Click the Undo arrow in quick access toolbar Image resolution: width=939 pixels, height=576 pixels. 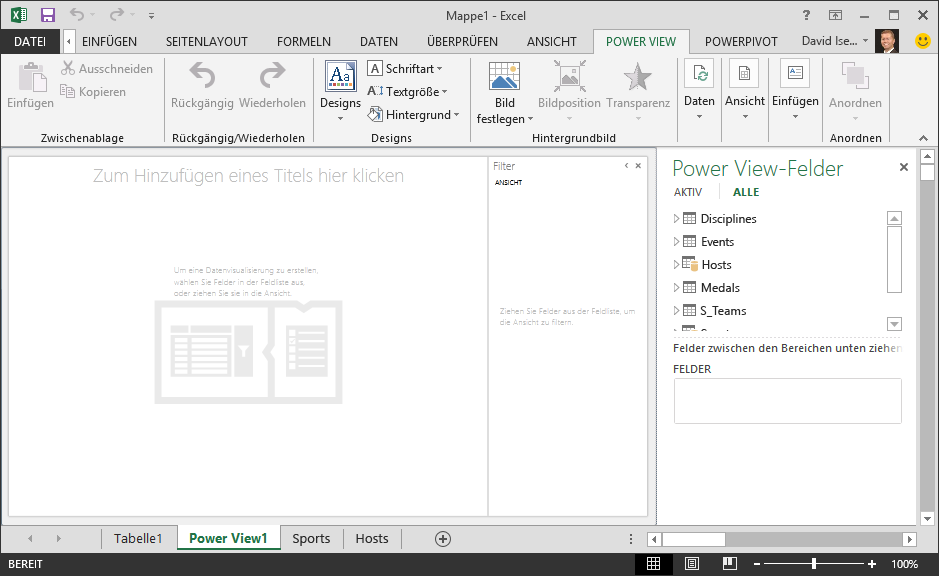click(77, 14)
